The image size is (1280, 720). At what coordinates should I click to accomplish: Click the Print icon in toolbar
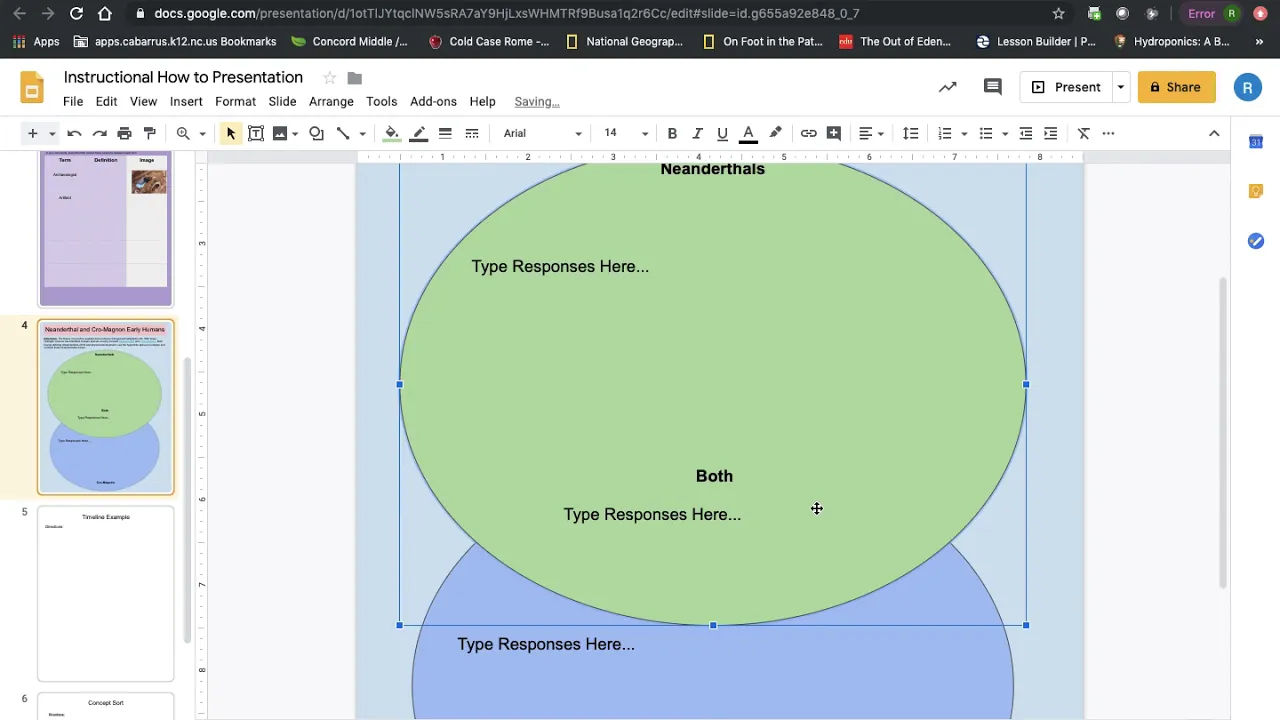[x=124, y=133]
